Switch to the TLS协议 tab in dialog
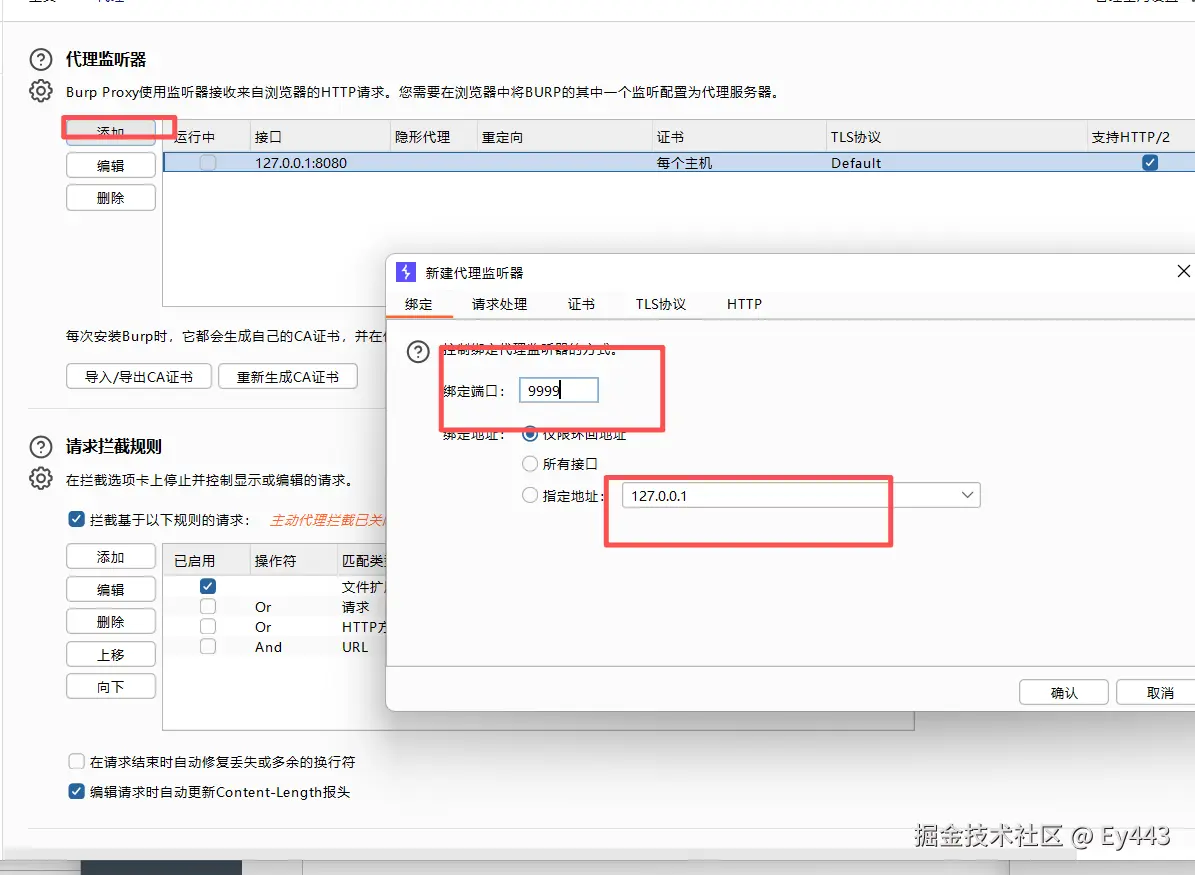 click(x=661, y=304)
